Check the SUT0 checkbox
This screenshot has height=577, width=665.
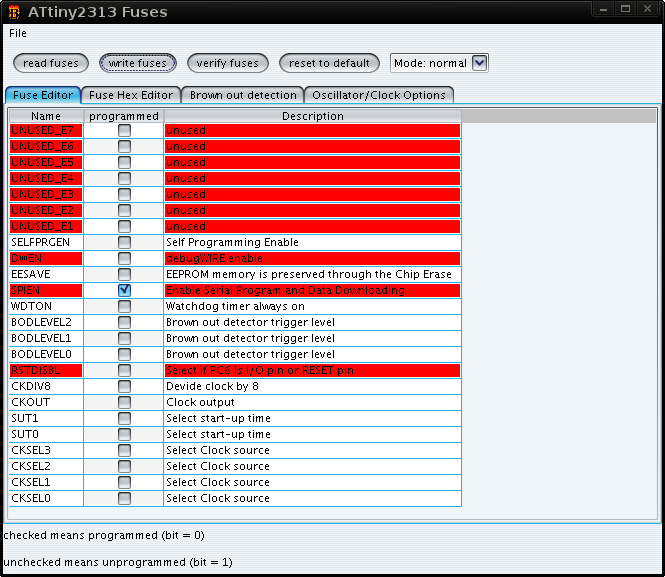pos(124,434)
